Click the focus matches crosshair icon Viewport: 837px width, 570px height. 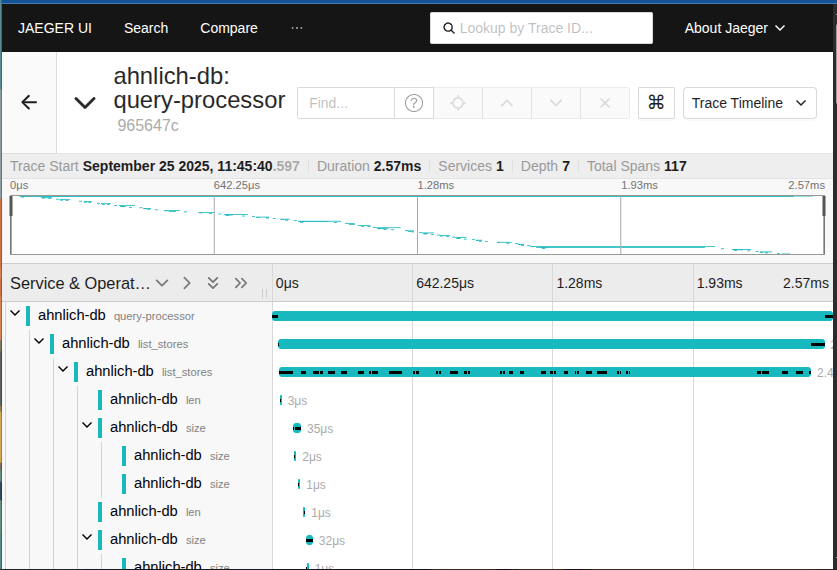tap(458, 103)
